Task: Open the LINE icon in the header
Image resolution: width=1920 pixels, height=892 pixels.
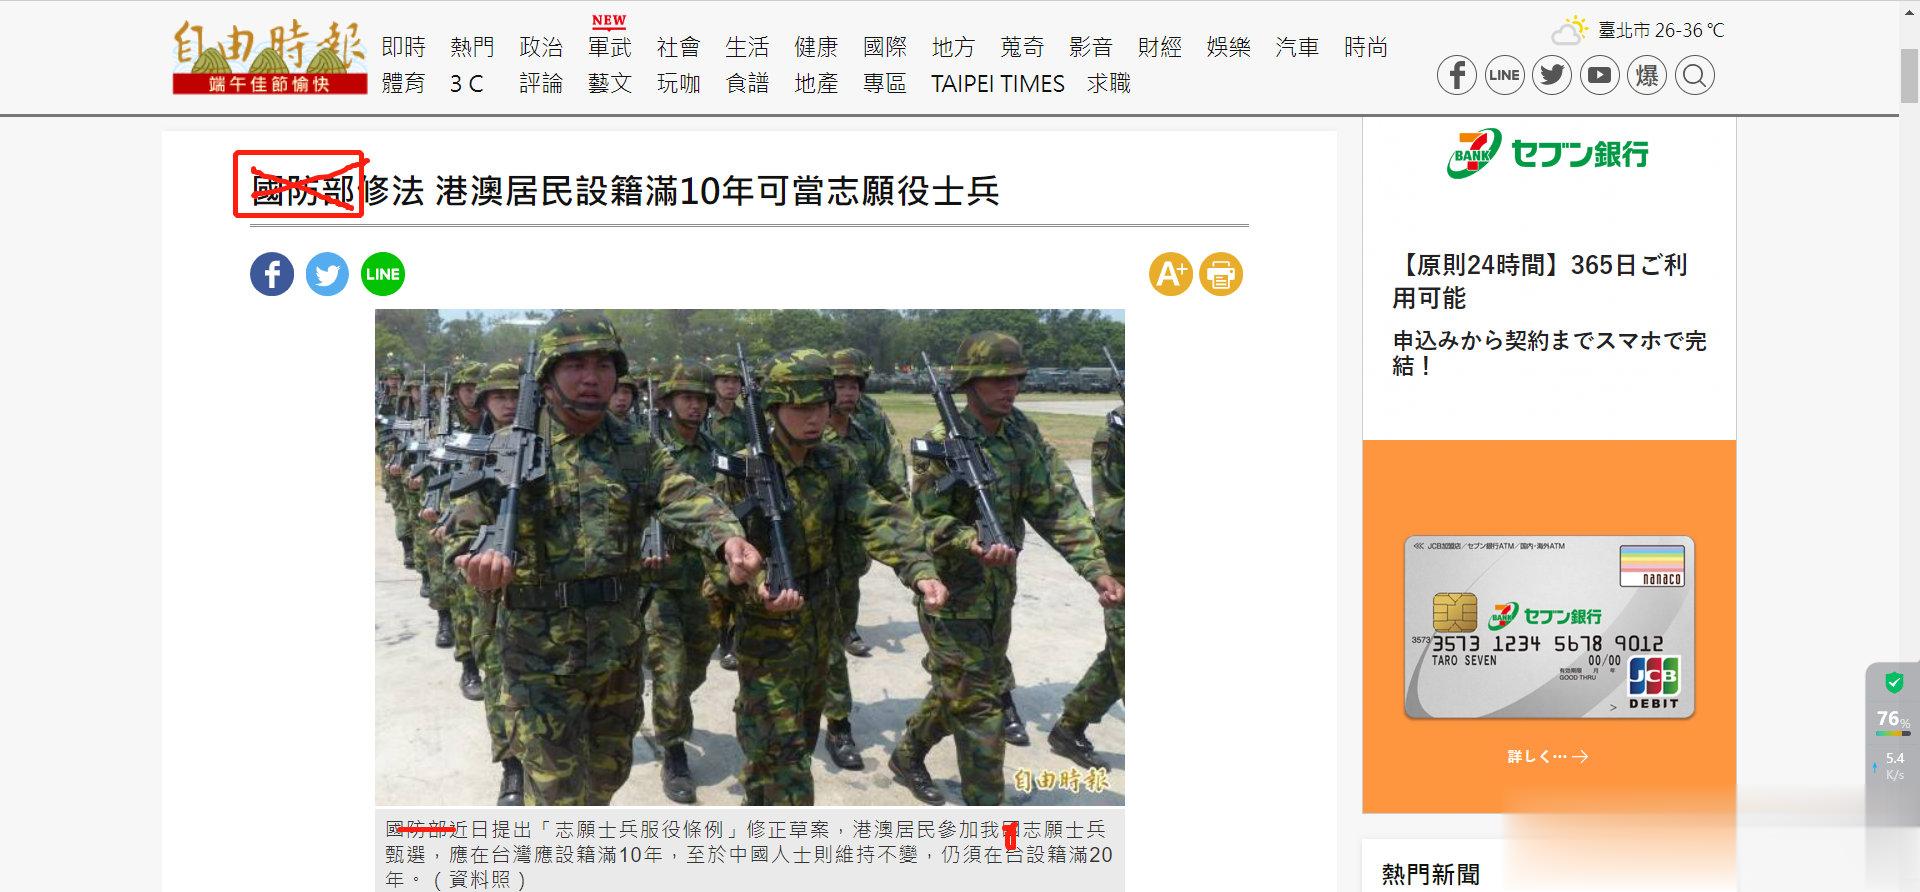Action: point(1504,75)
